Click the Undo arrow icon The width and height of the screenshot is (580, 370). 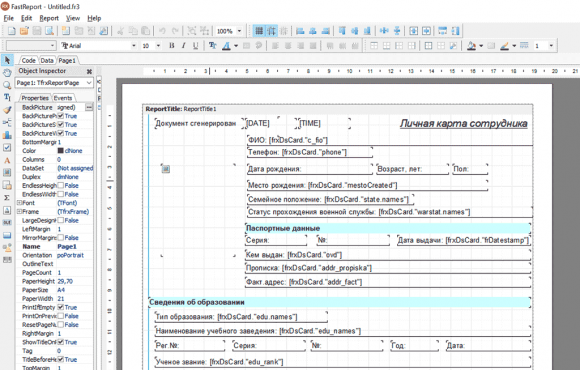tap(162, 31)
